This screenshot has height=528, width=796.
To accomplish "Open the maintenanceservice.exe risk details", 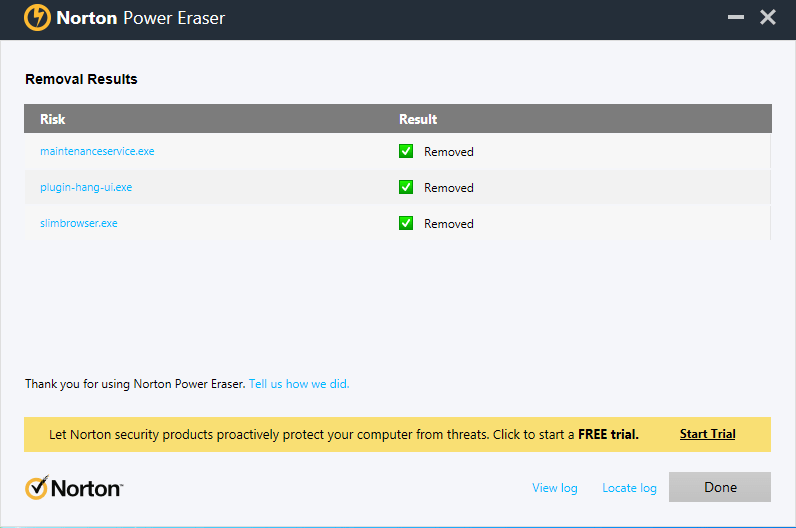I will [97, 152].
